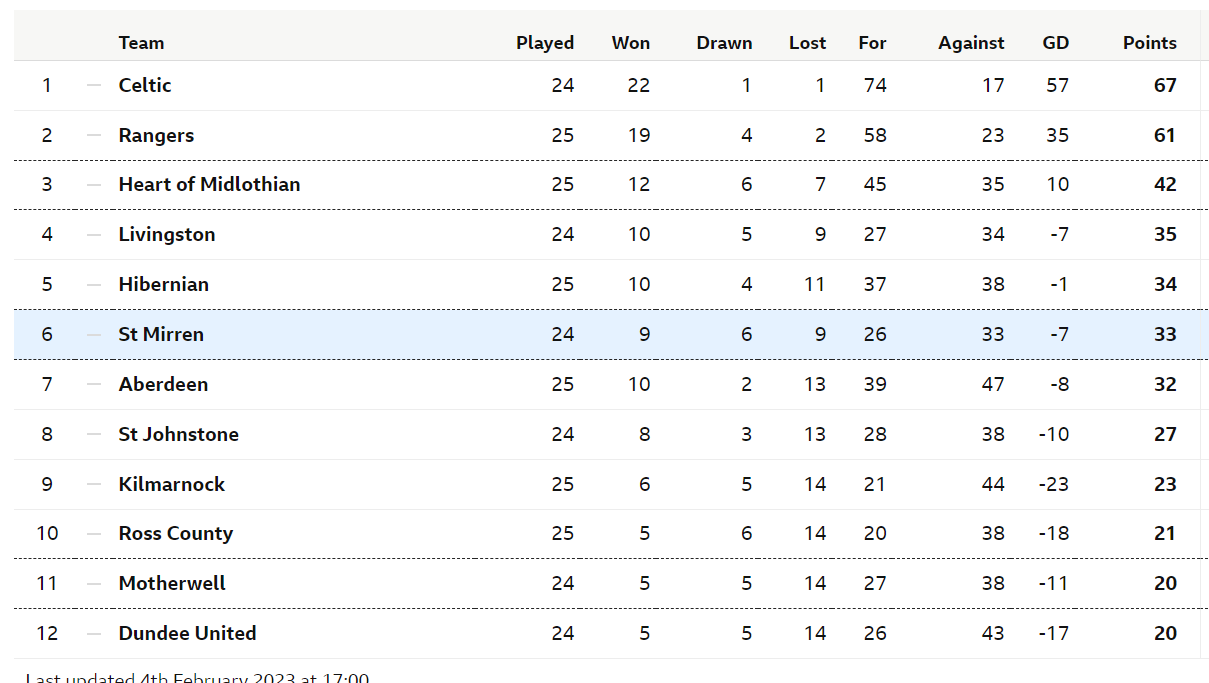The image size is (1209, 683).
Task: Open the Kilmarnock team link
Action: [172, 484]
